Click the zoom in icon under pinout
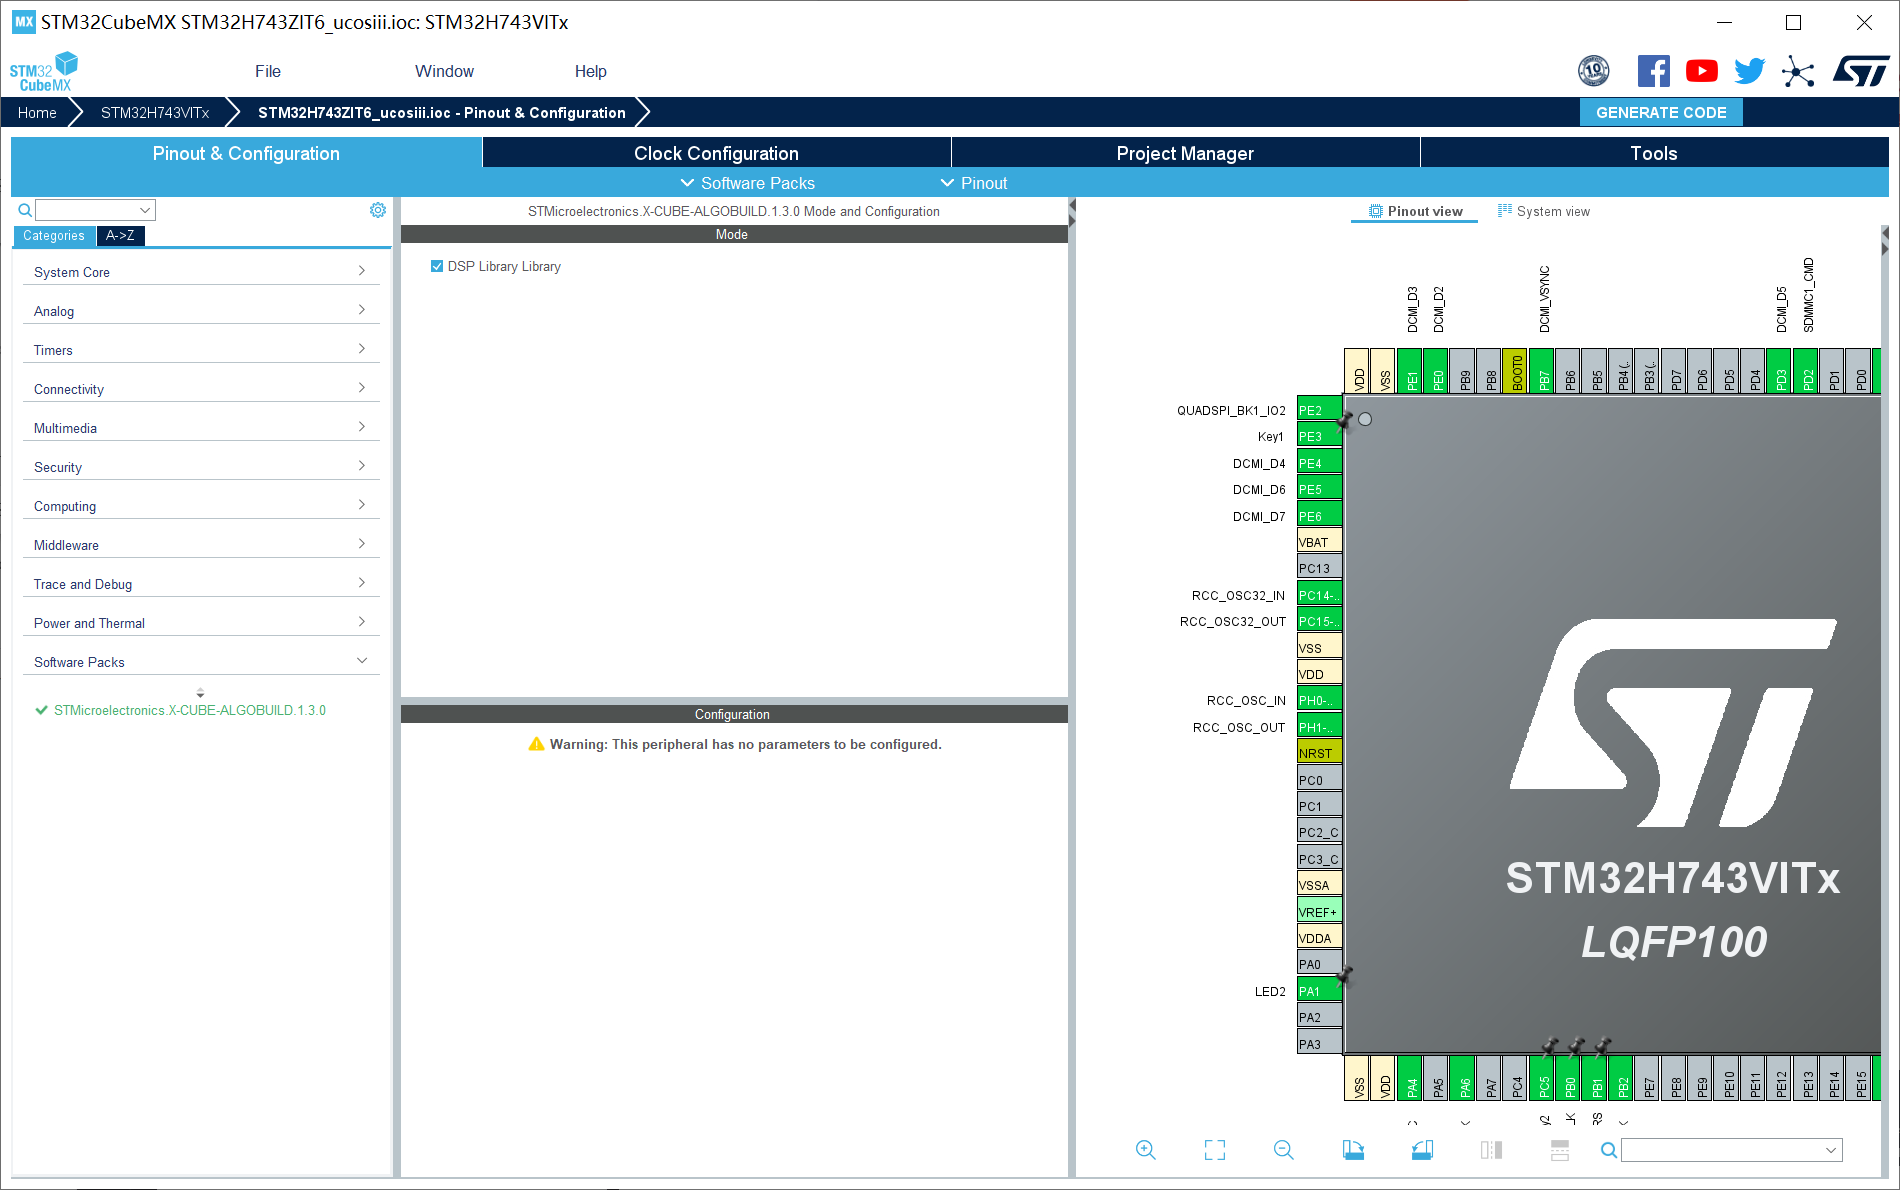The image size is (1900, 1190). pyautogui.click(x=1145, y=1150)
